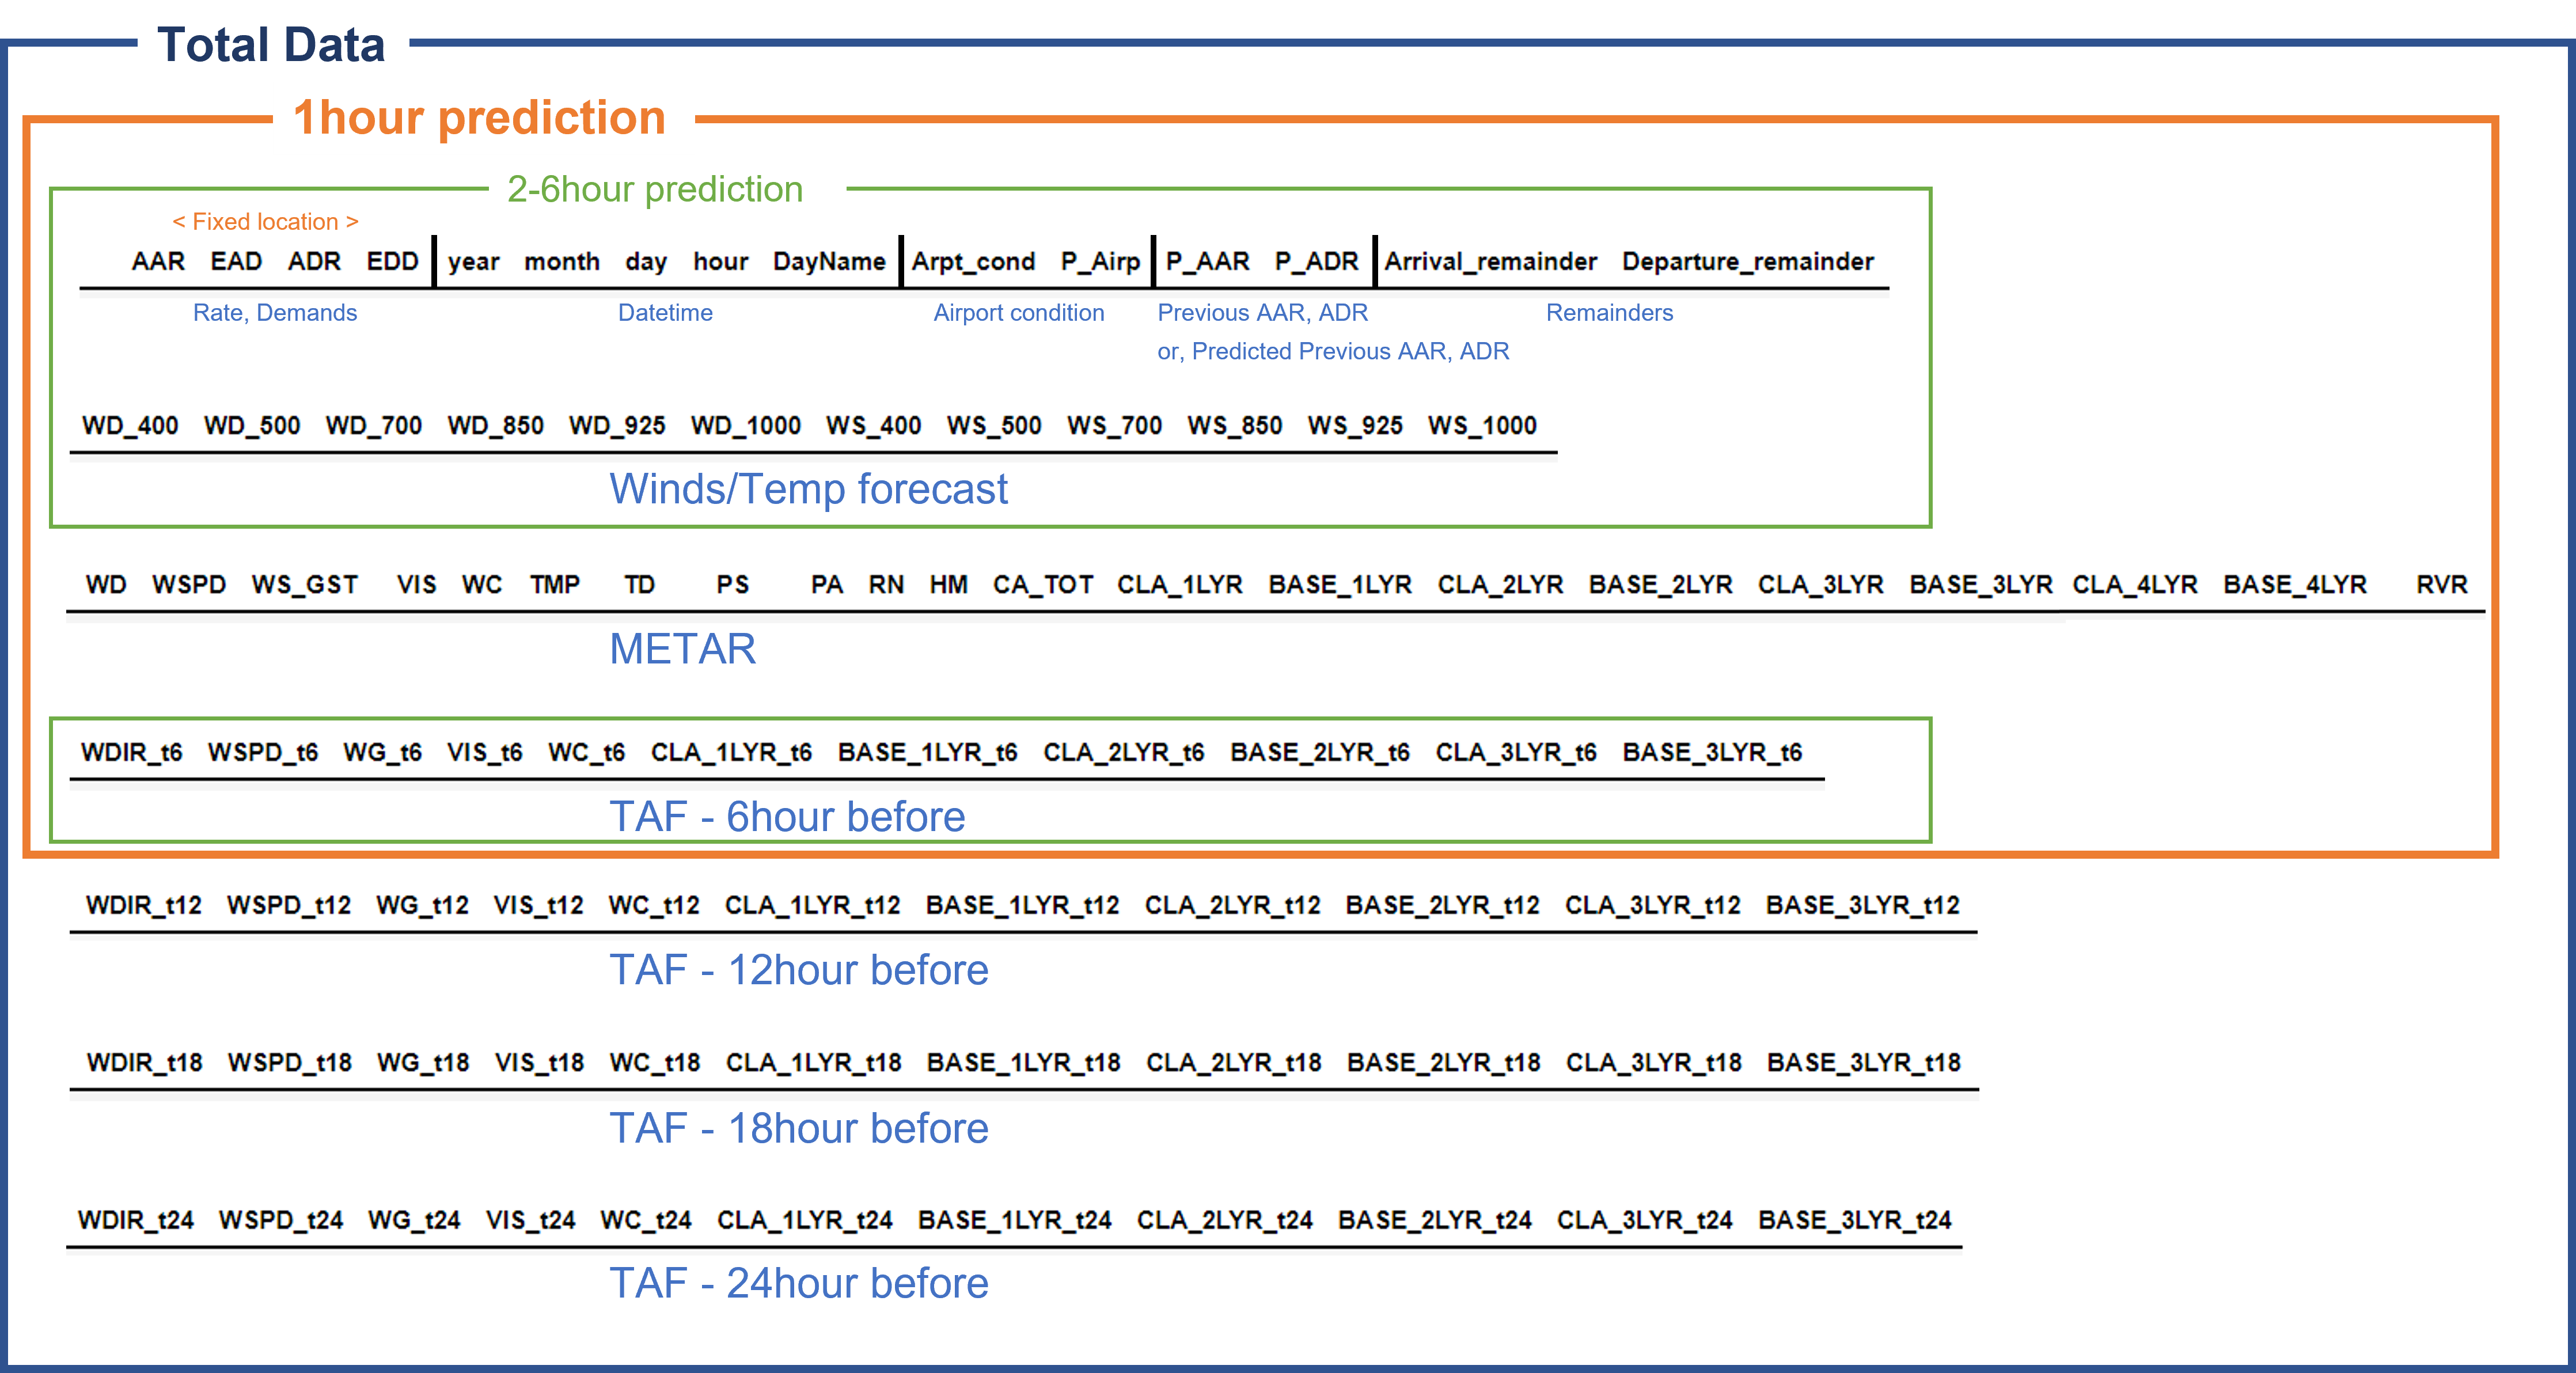Toggle the Arpt_cond airport condition field
Screen dimensions: 2576x1373
coord(973,261)
